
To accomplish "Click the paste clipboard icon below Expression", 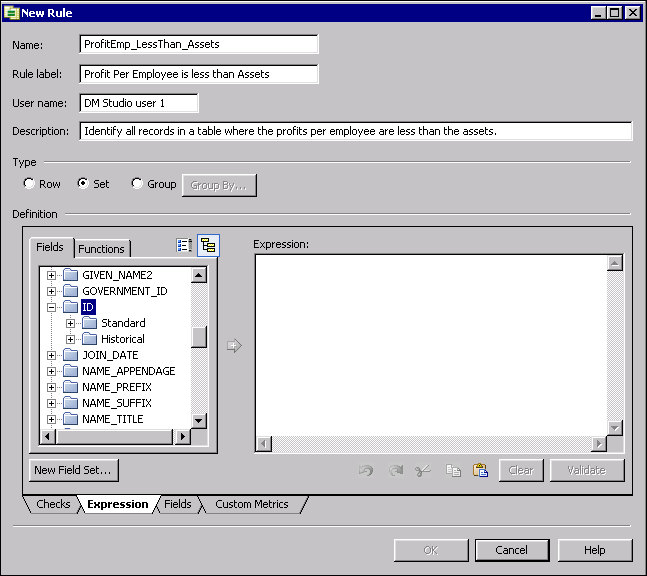I will click(x=480, y=470).
